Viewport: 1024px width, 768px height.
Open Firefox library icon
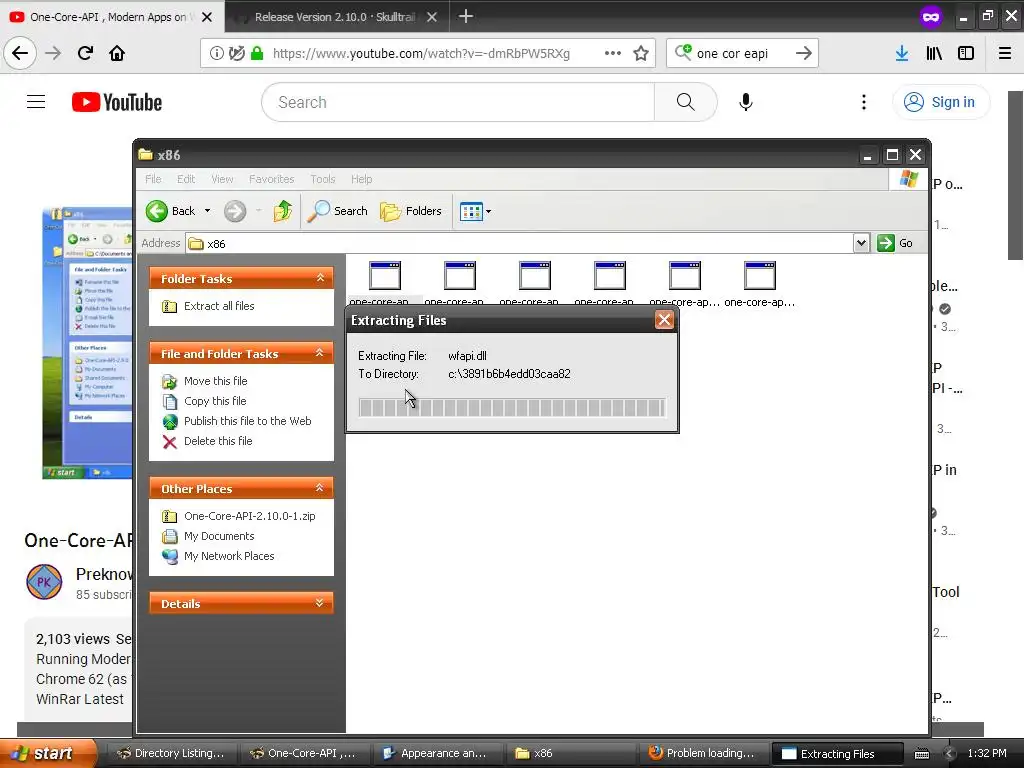pyautogui.click(x=934, y=53)
